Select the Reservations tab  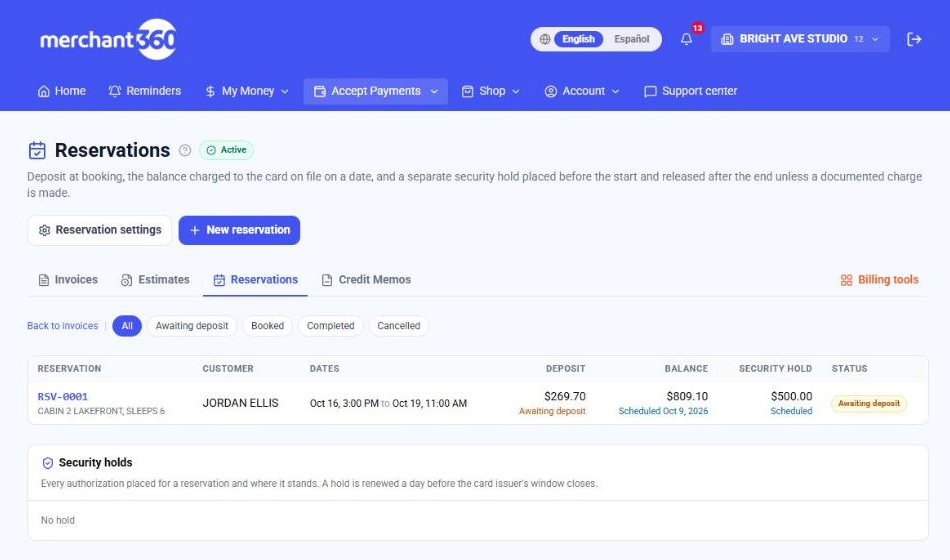coord(255,280)
